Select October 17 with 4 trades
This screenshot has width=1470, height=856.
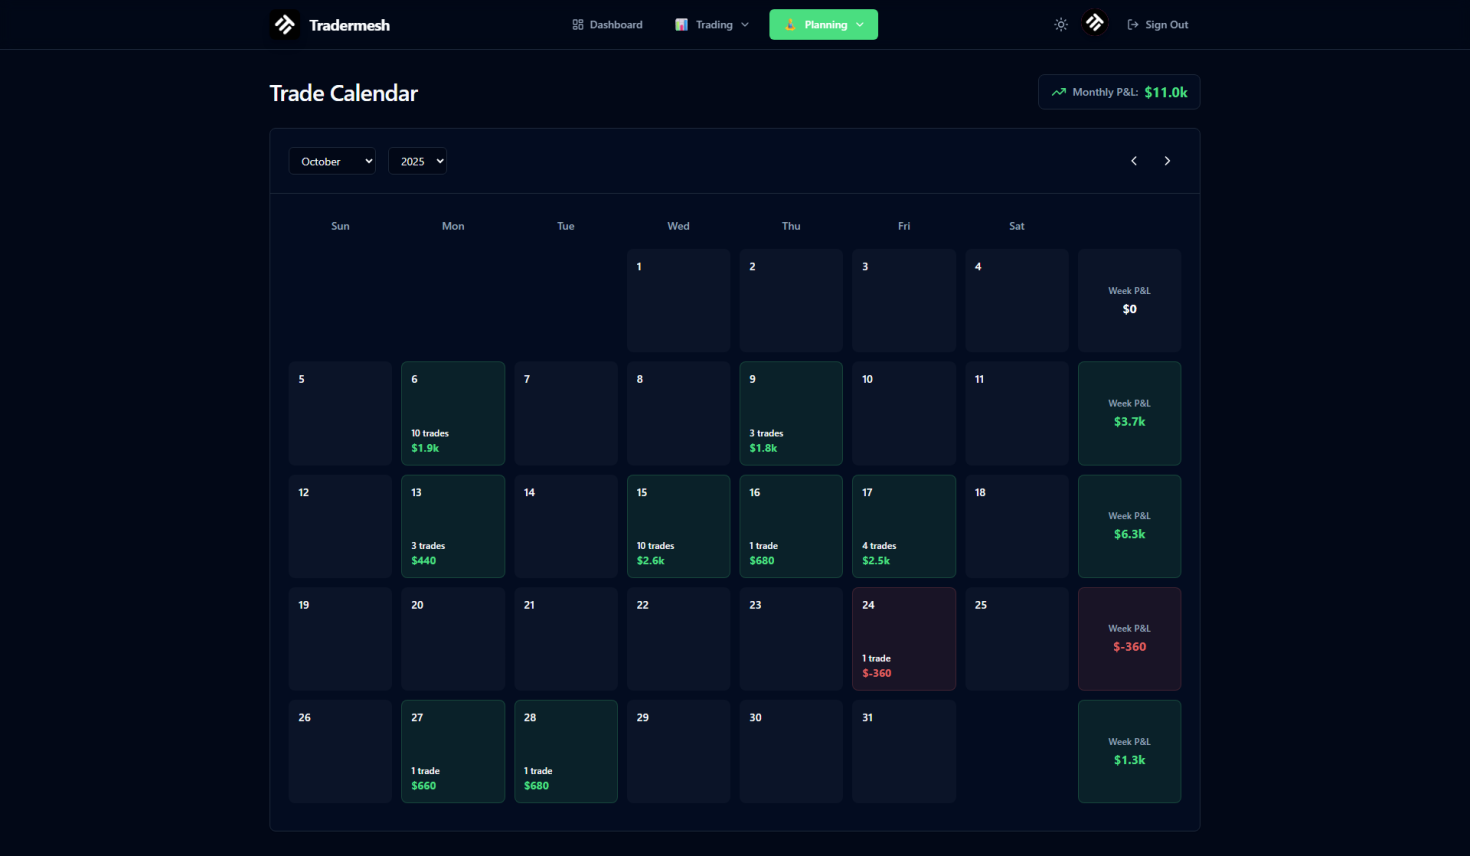(904, 526)
